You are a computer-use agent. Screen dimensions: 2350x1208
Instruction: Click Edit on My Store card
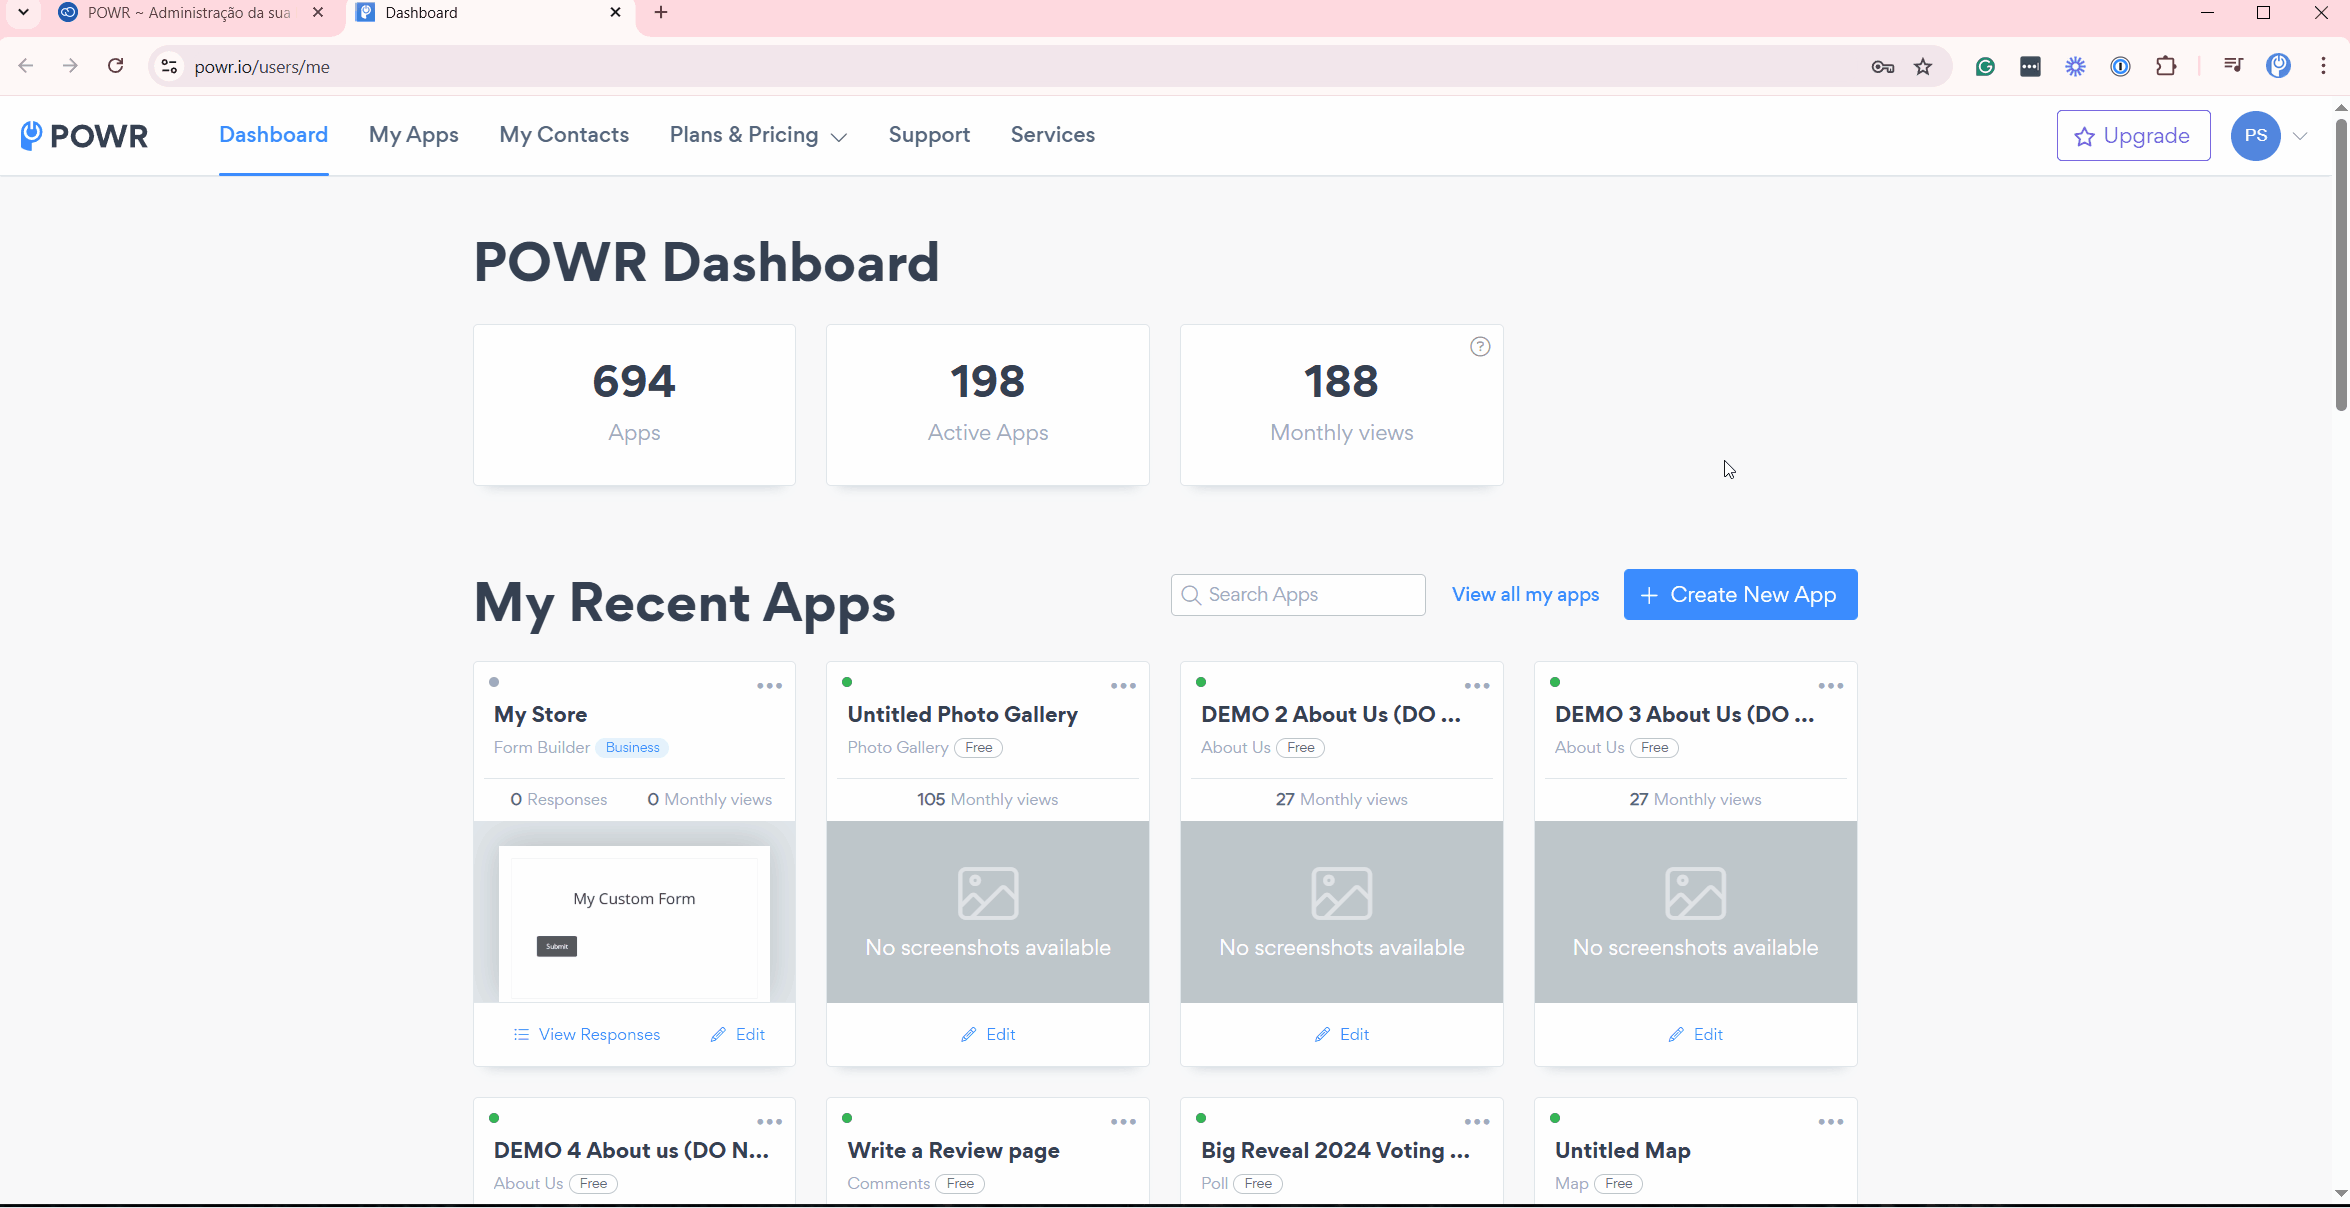click(x=738, y=1035)
